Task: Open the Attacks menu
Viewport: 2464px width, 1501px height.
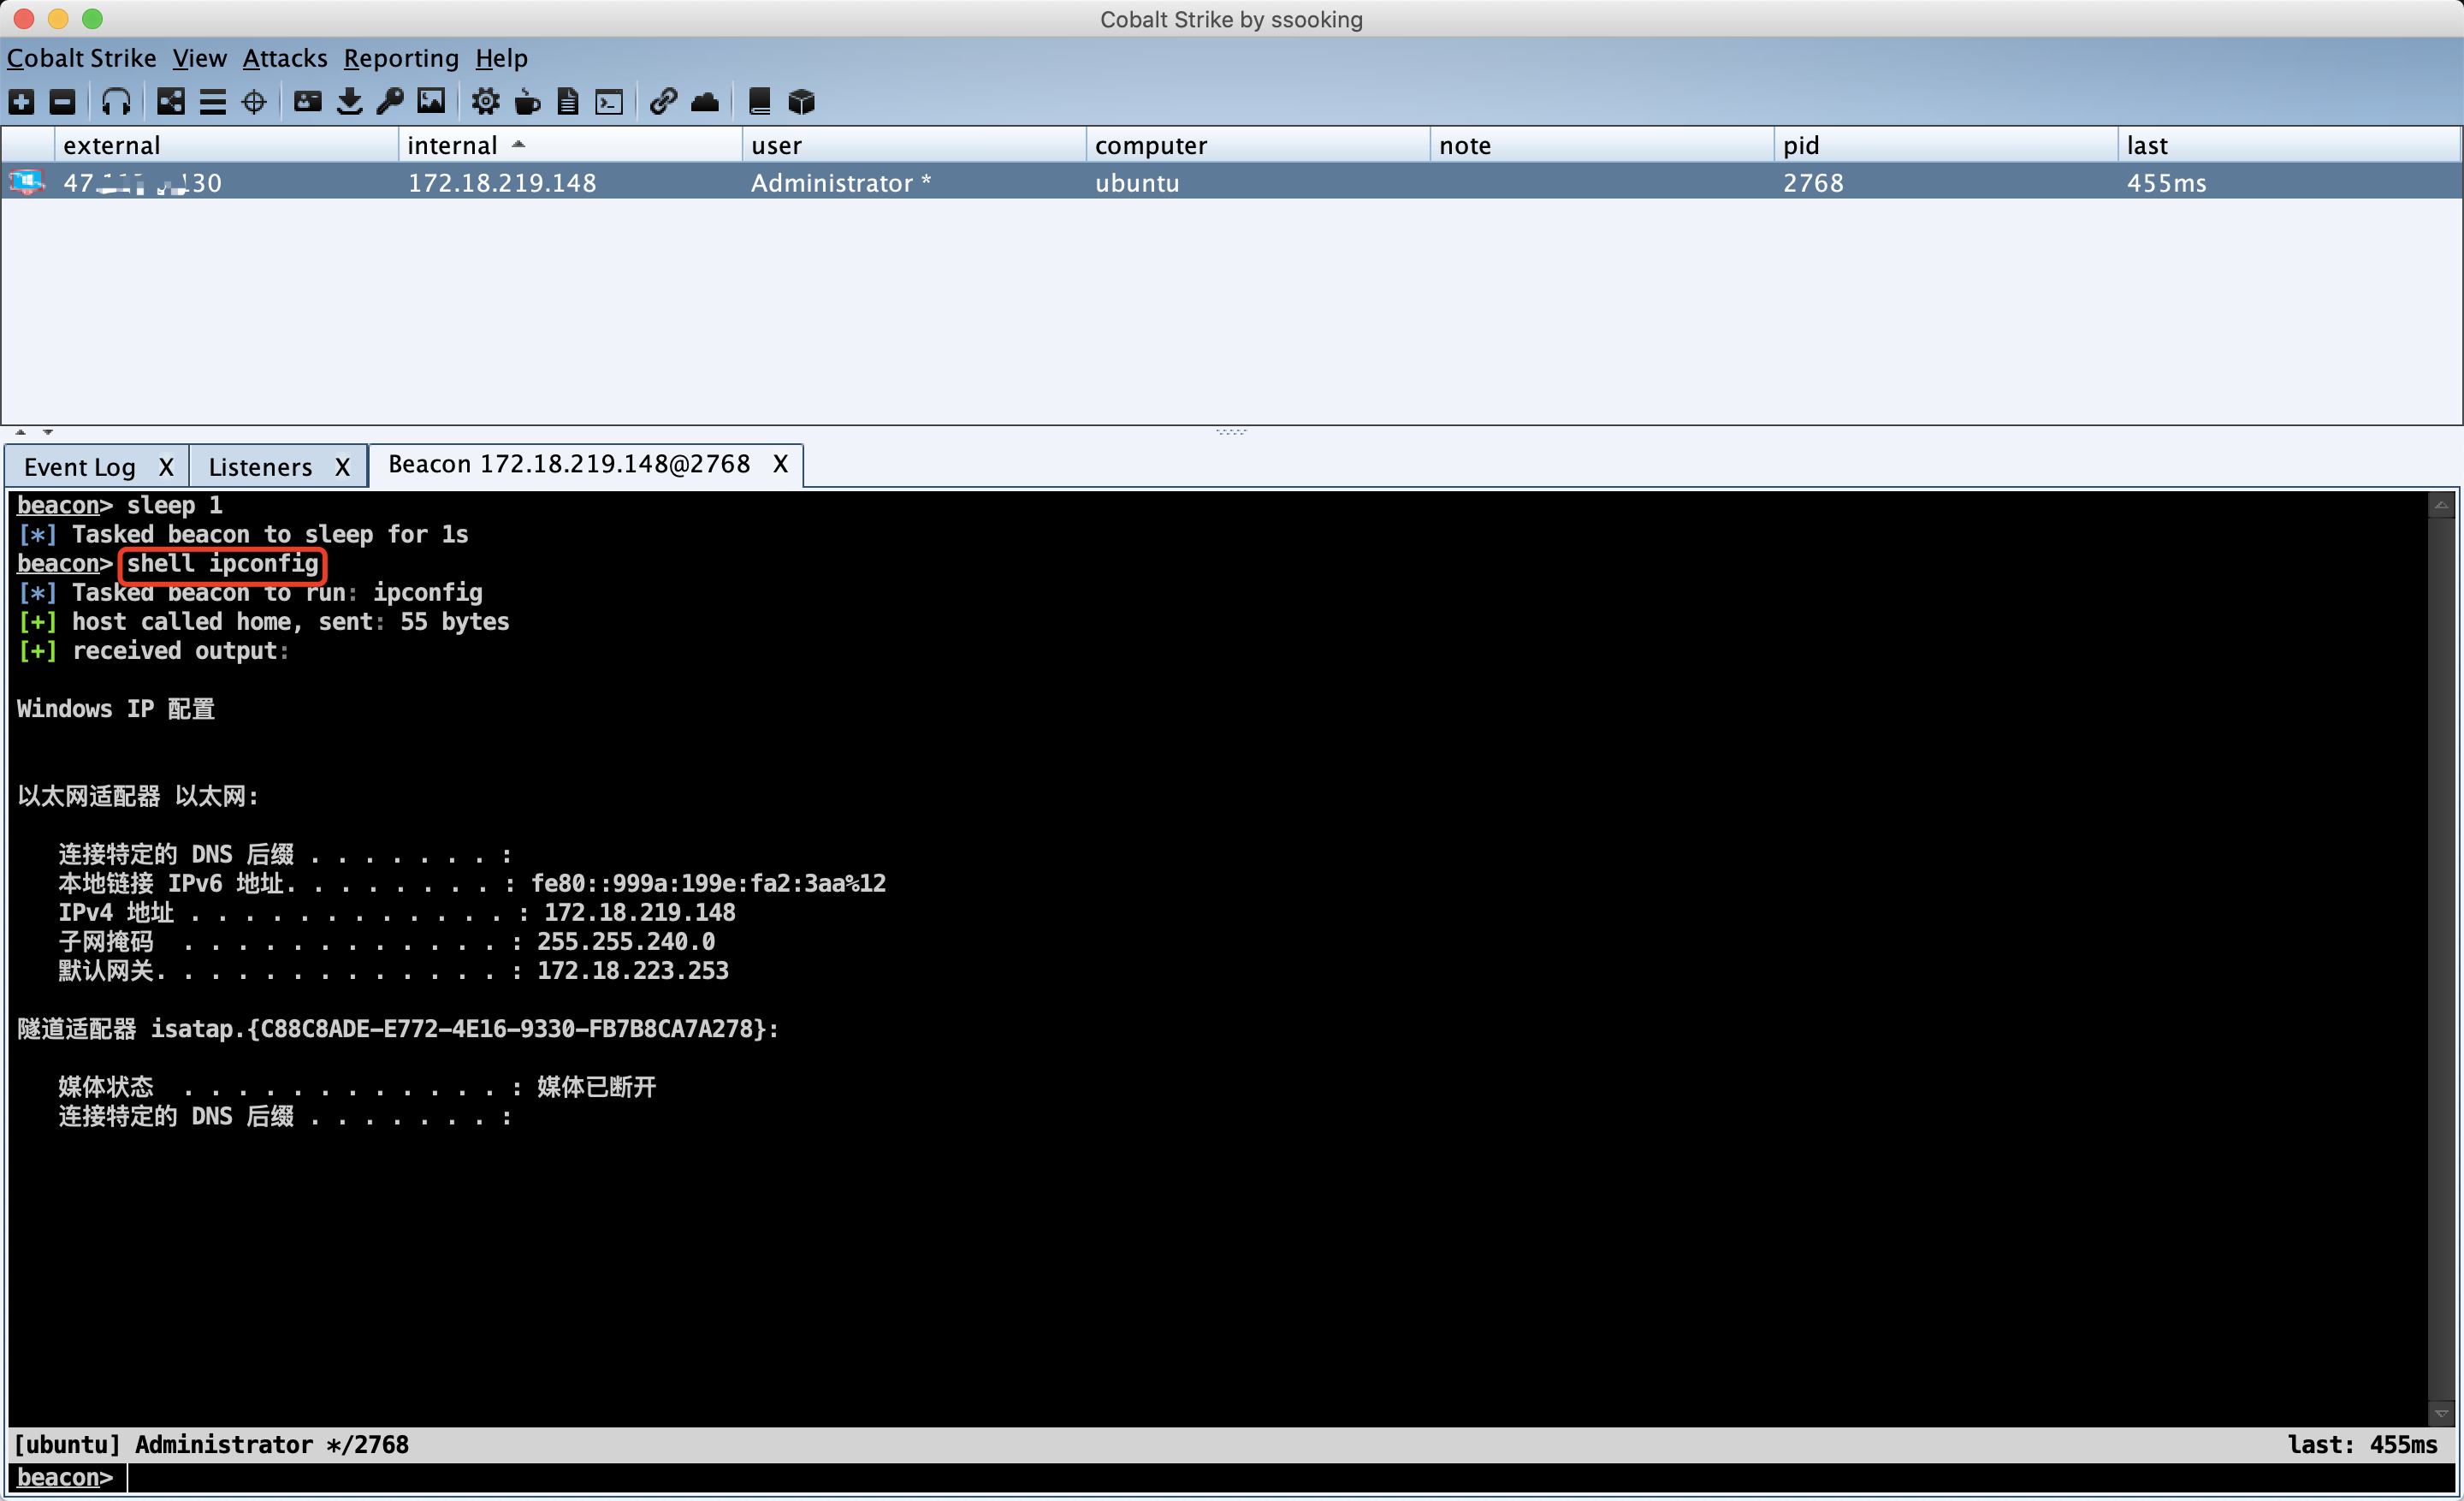Action: [x=284, y=58]
